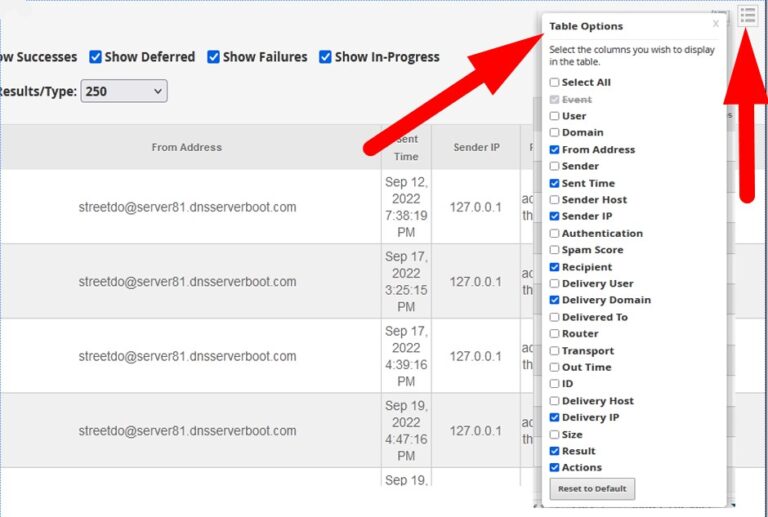The image size is (768, 517).
Task: Close the Table Options popup with X
Action: point(715,23)
